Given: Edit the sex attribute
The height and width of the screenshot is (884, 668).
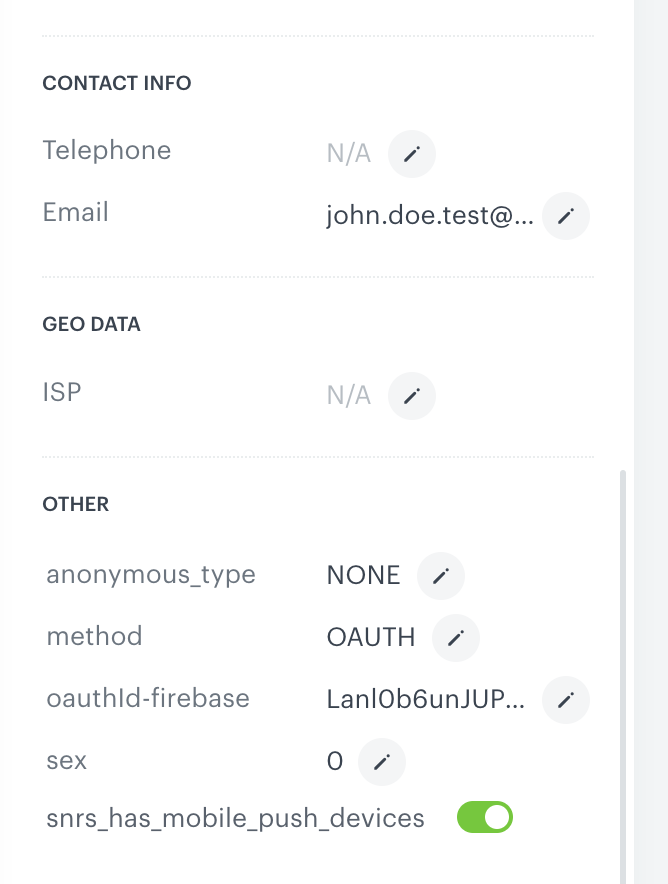Looking at the screenshot, I should coord(381,761).
